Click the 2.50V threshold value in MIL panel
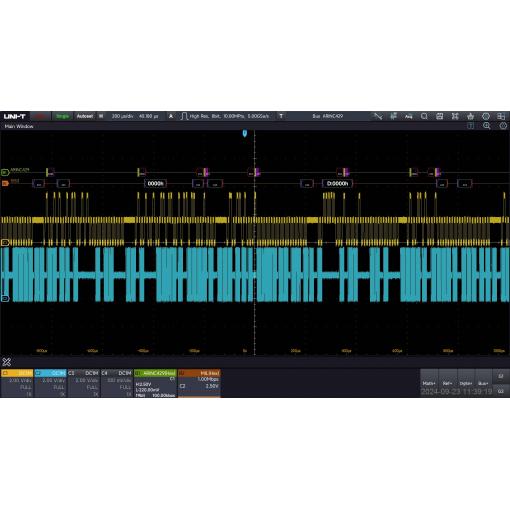The width and height of the screenshot is (510, 510). pyautogui.click(x=212, y=386)
